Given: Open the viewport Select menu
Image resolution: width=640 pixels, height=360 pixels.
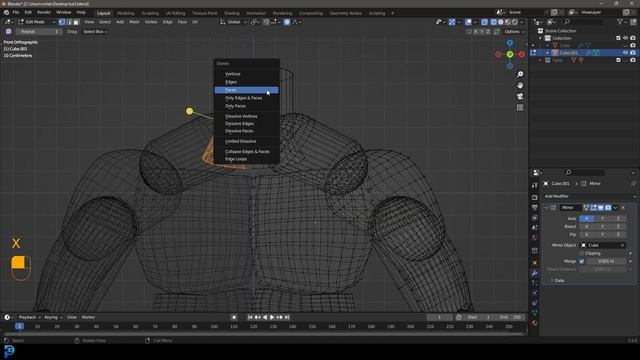Looking at the screenshot, I should pyautogui.click(x=104, y=22).
